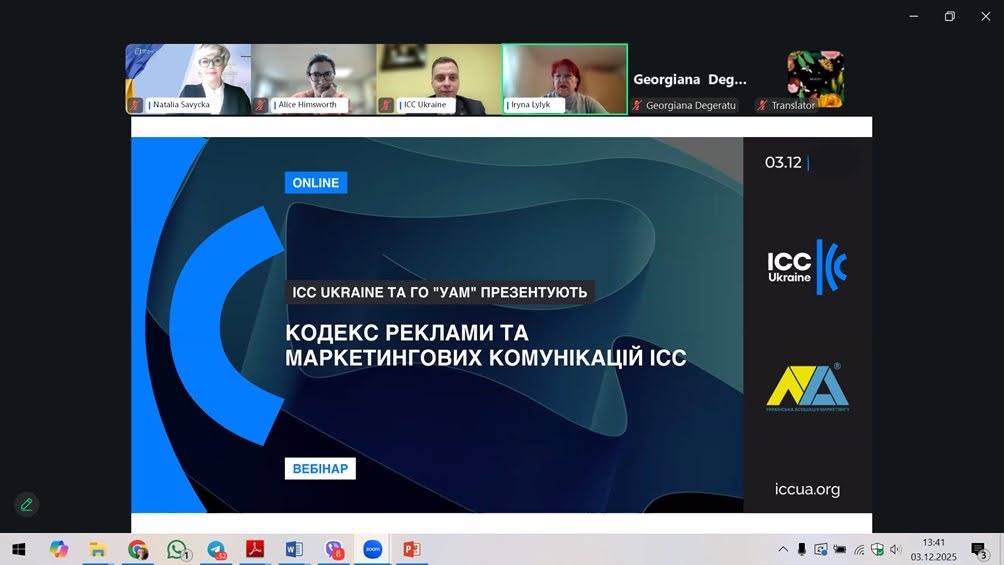The height and width of the screenshot is (565, 1004).
Task: Launch Copilot from the taskbar
Action: [x=59, y=549]
